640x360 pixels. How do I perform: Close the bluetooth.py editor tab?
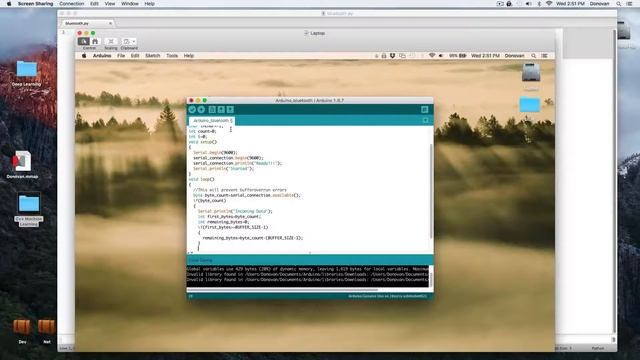110,23
